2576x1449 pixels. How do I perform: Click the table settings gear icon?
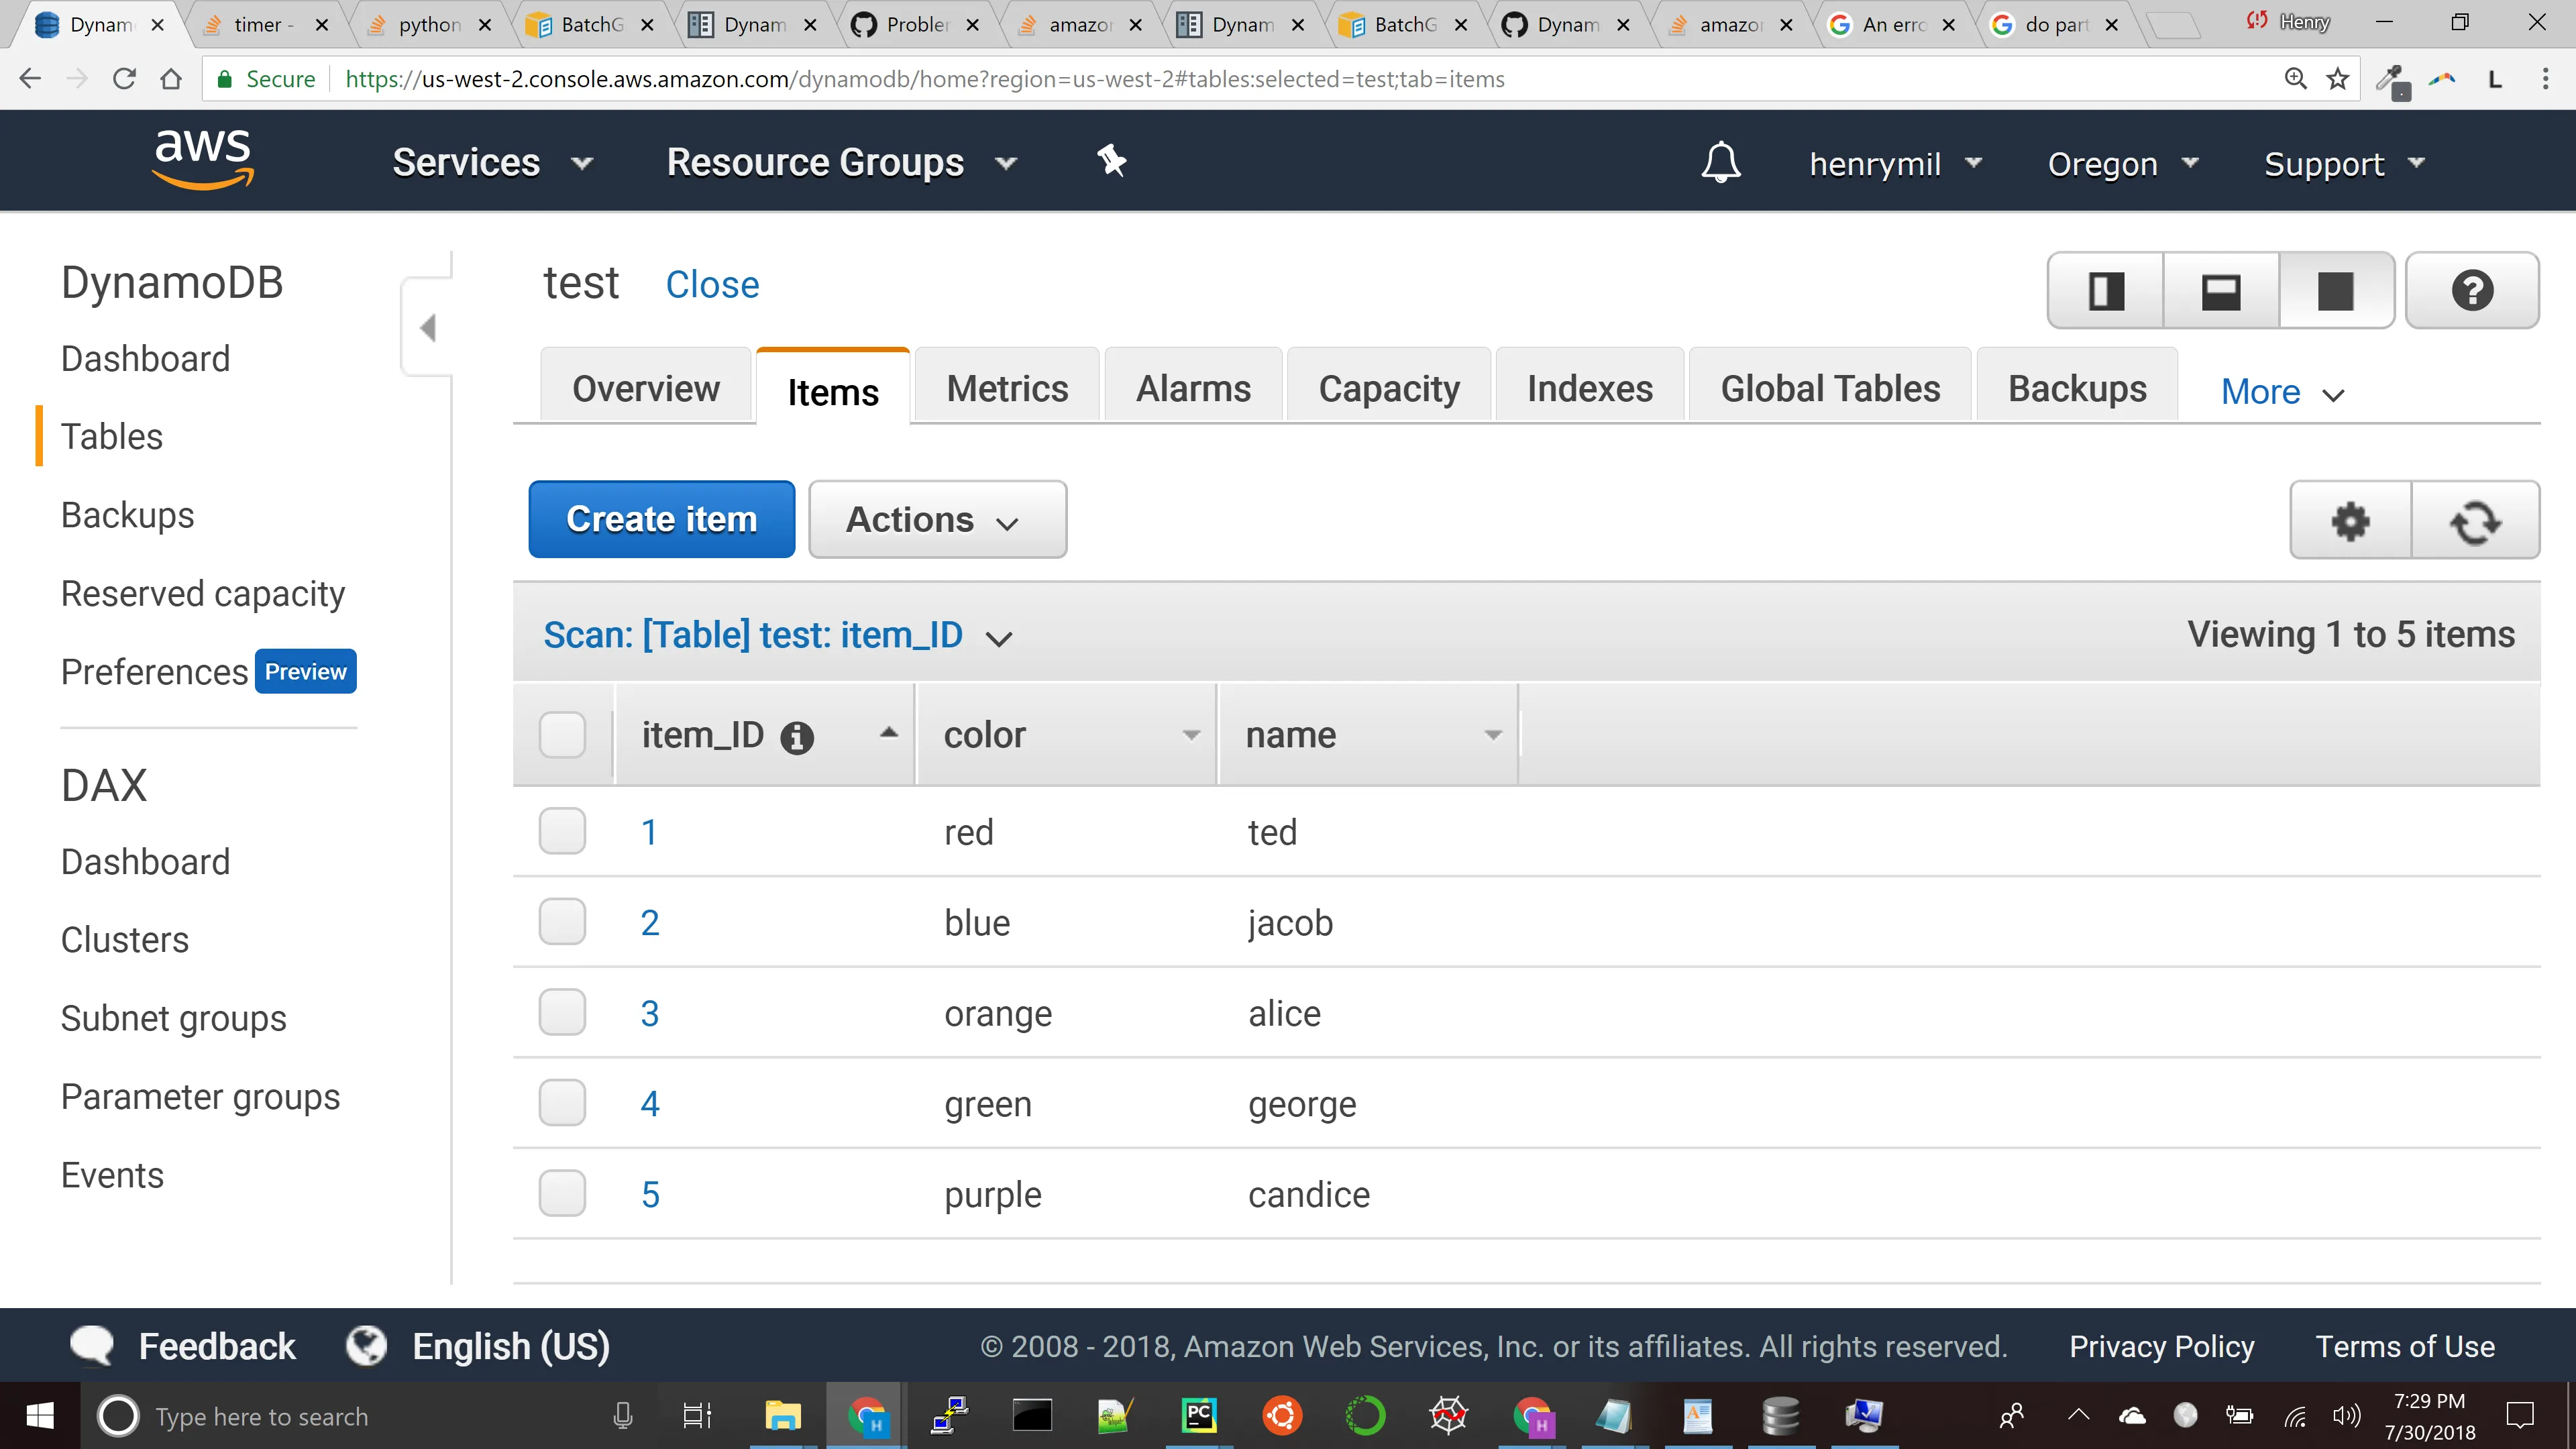2350,520
